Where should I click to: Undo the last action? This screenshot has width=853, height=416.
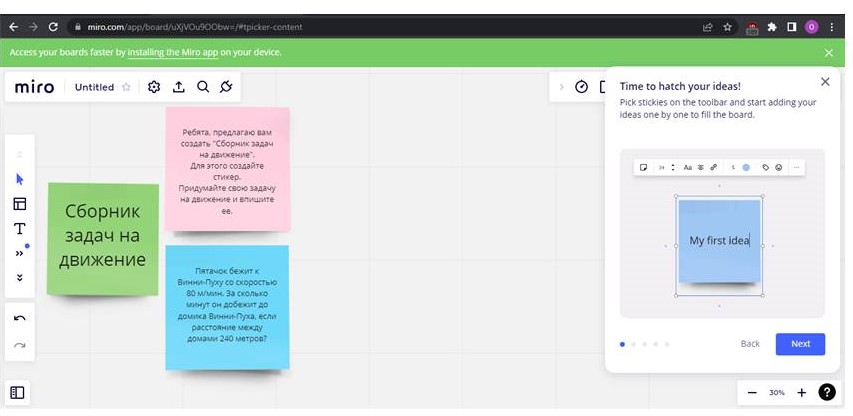tap(19, 318)
